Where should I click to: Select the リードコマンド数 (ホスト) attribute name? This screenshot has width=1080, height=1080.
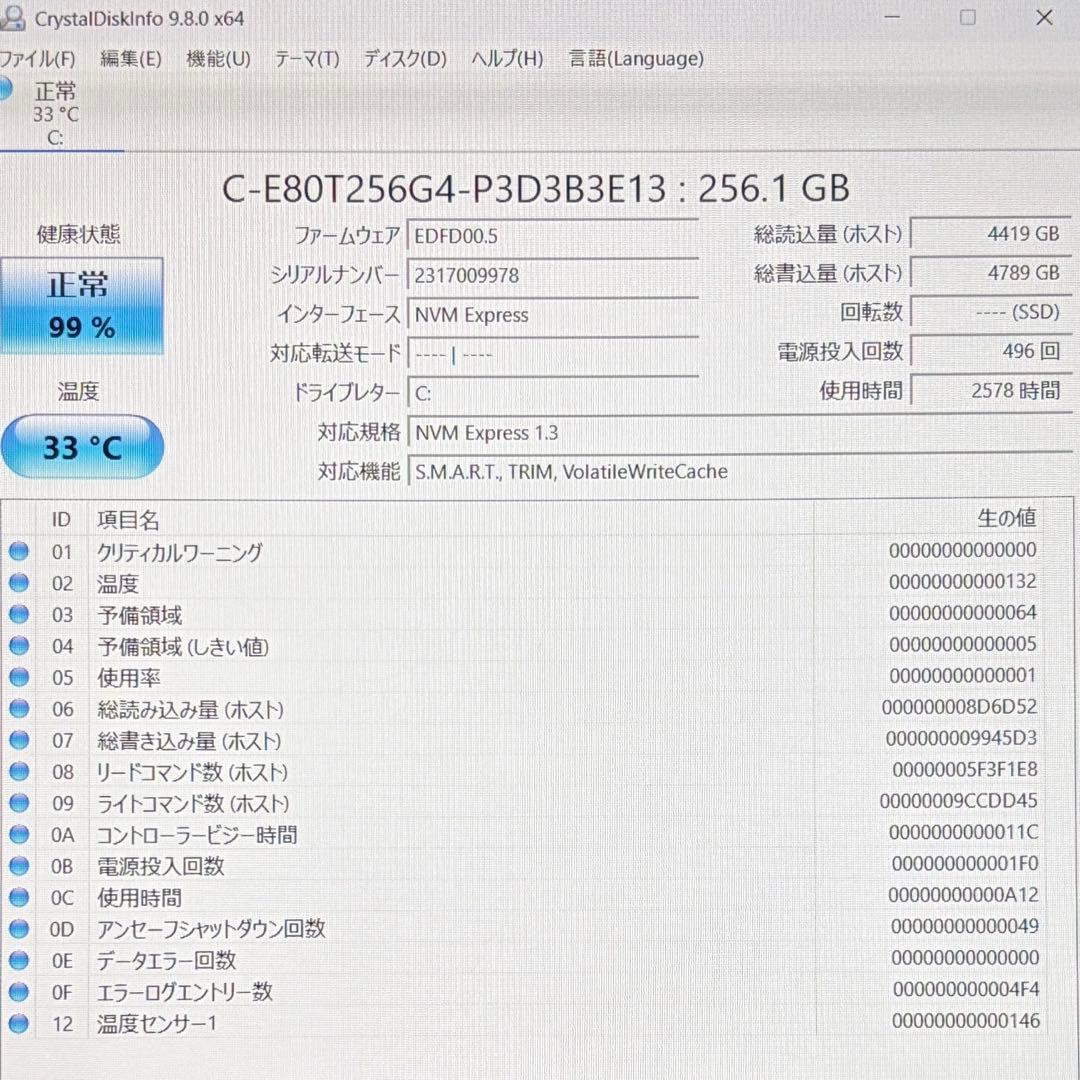pyautogui.click(x=192, y=772)
